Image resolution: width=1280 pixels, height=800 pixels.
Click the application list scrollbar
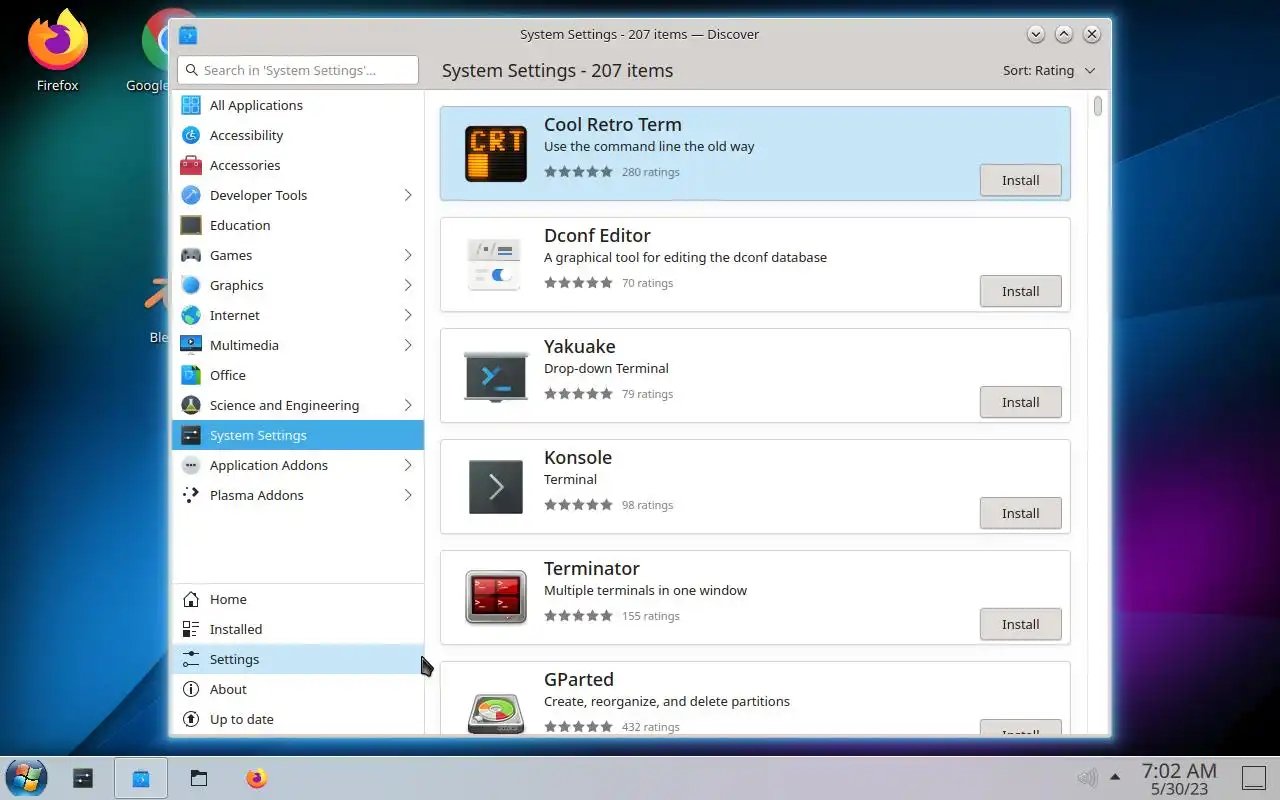1098,106
